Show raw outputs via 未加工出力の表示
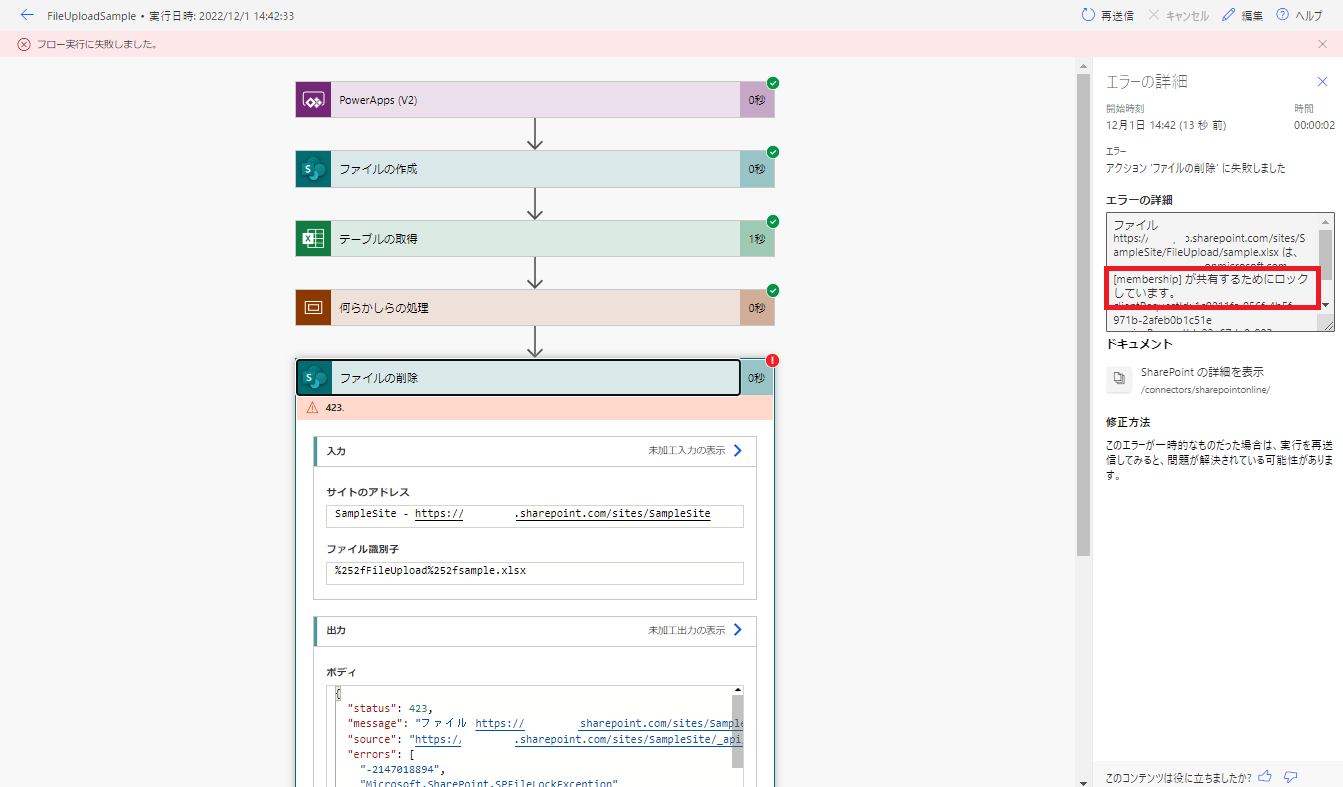Screen dimensions: 1343x787 pos(695,630)
